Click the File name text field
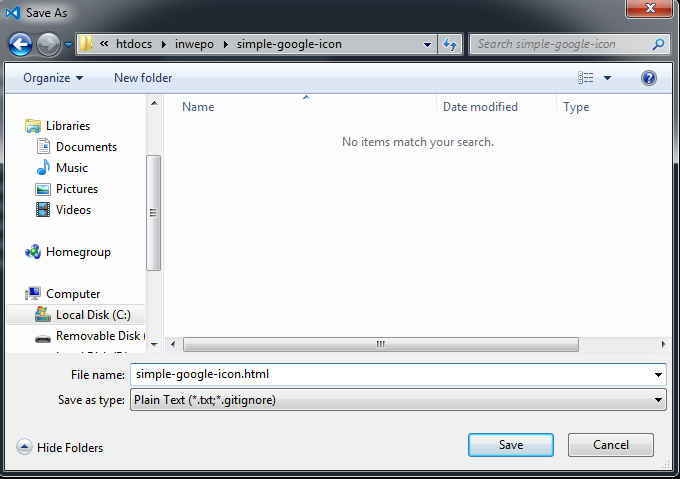 pyautogui.click(x=392, y=375)
